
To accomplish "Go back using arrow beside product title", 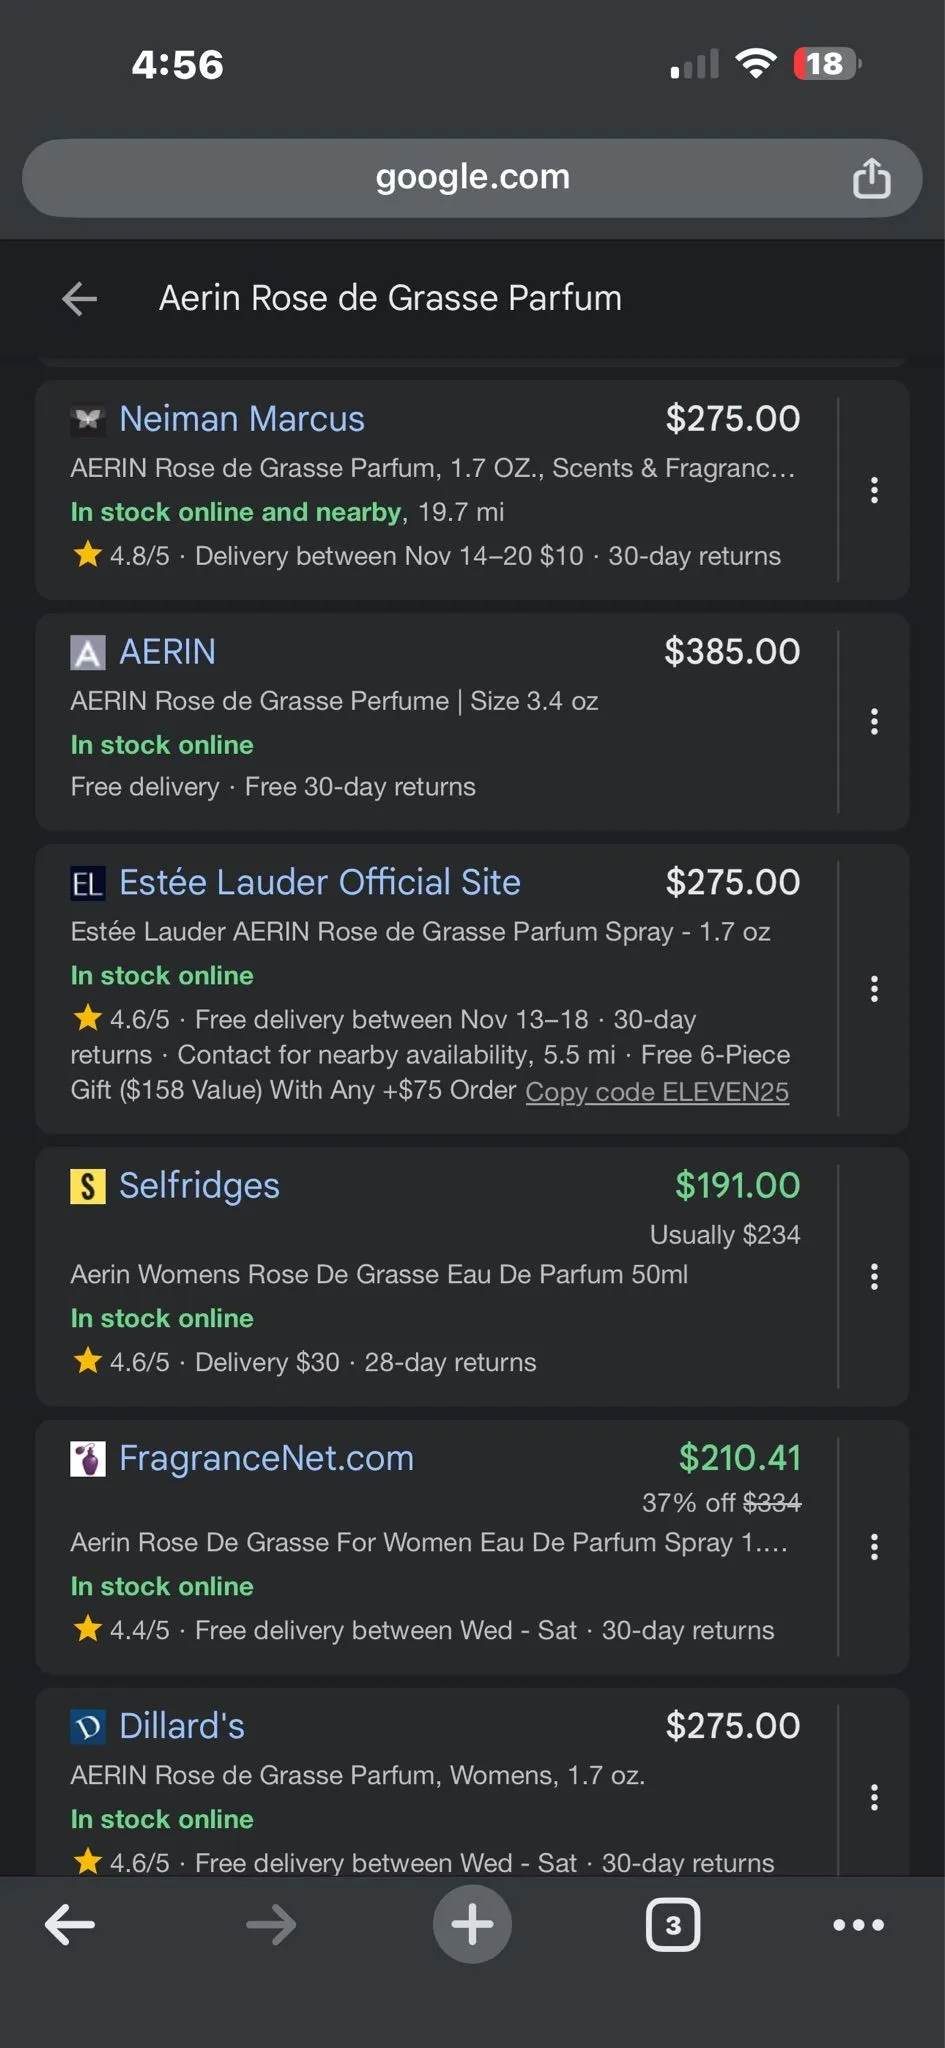I will click(80, 298).
